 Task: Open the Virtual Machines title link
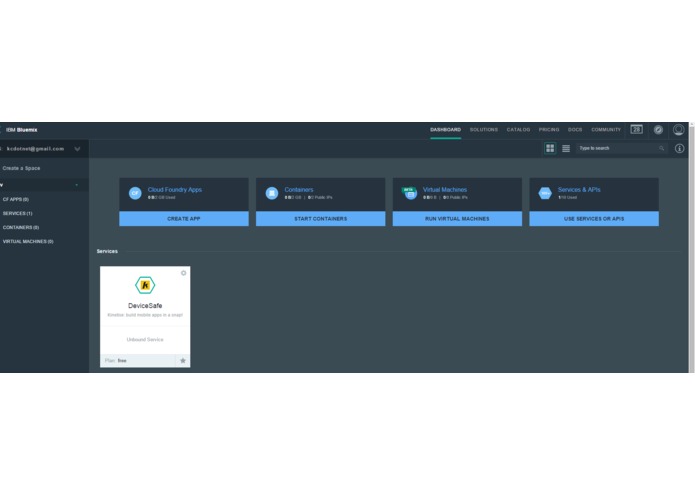[x=445, y=190]
